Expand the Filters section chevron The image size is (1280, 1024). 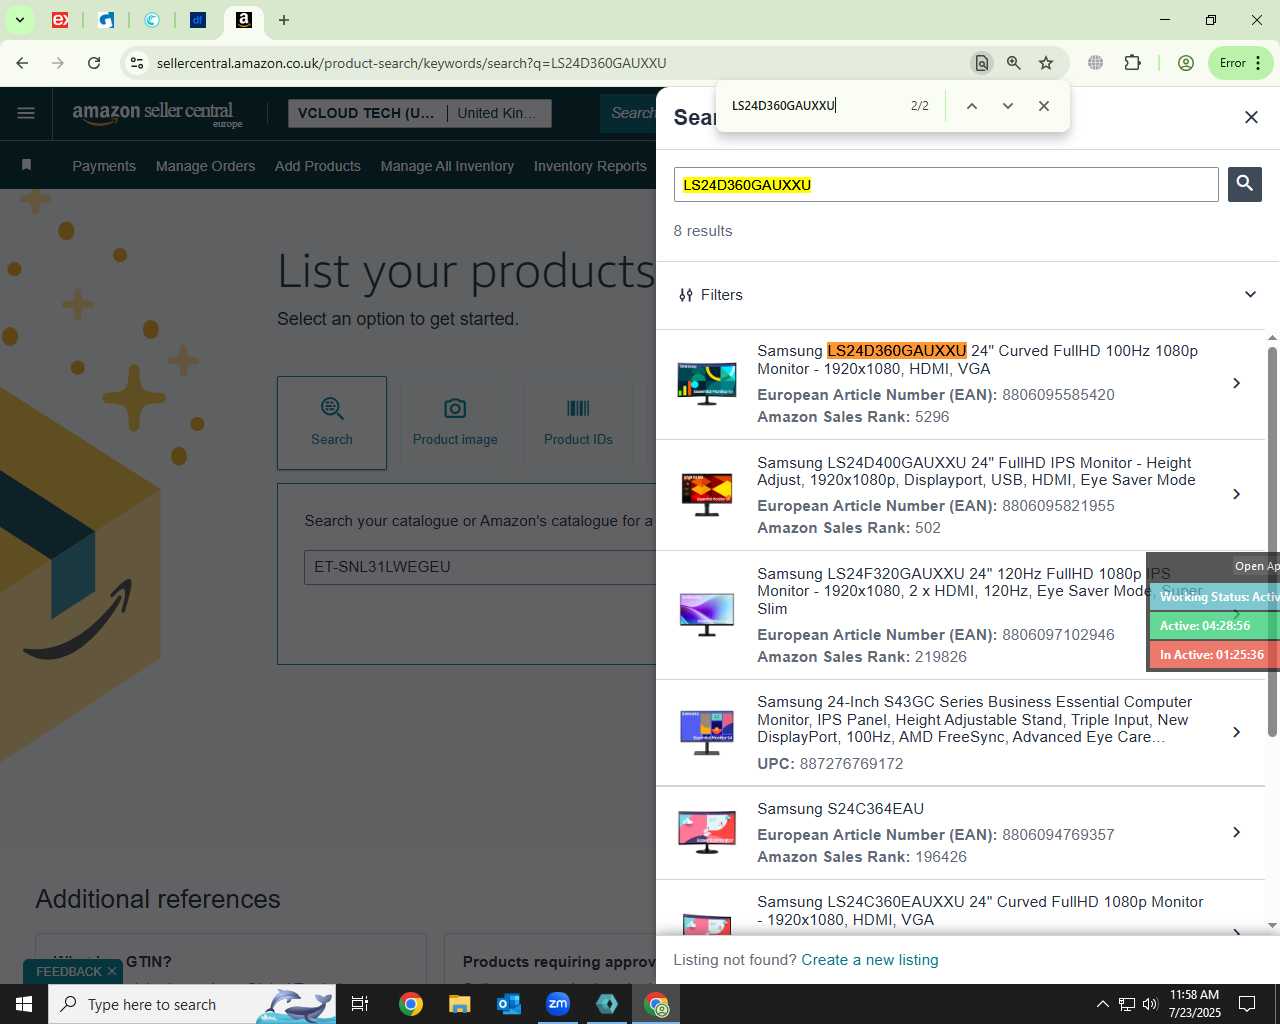pyautogui.click(x=1250, y=294)
